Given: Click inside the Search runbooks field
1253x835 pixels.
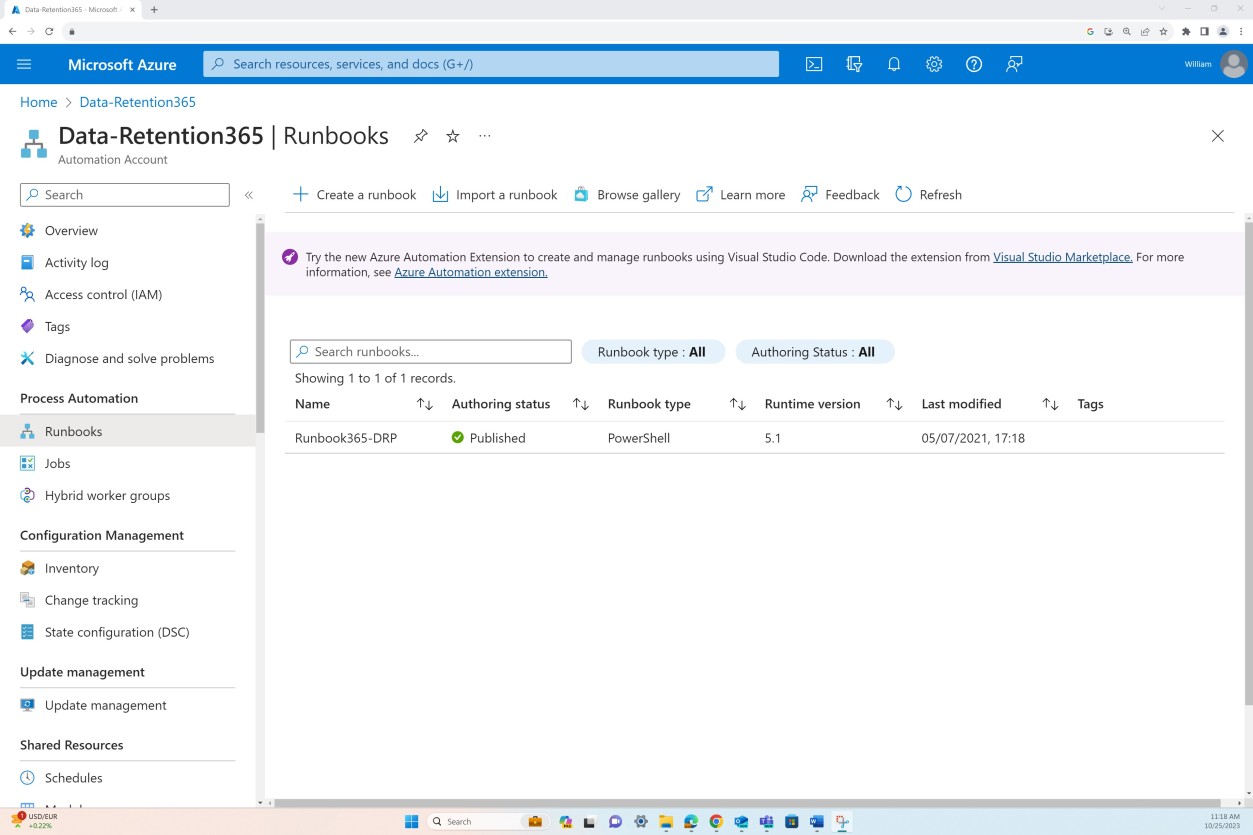Looking at the screenshot, I should pos(430,351).
